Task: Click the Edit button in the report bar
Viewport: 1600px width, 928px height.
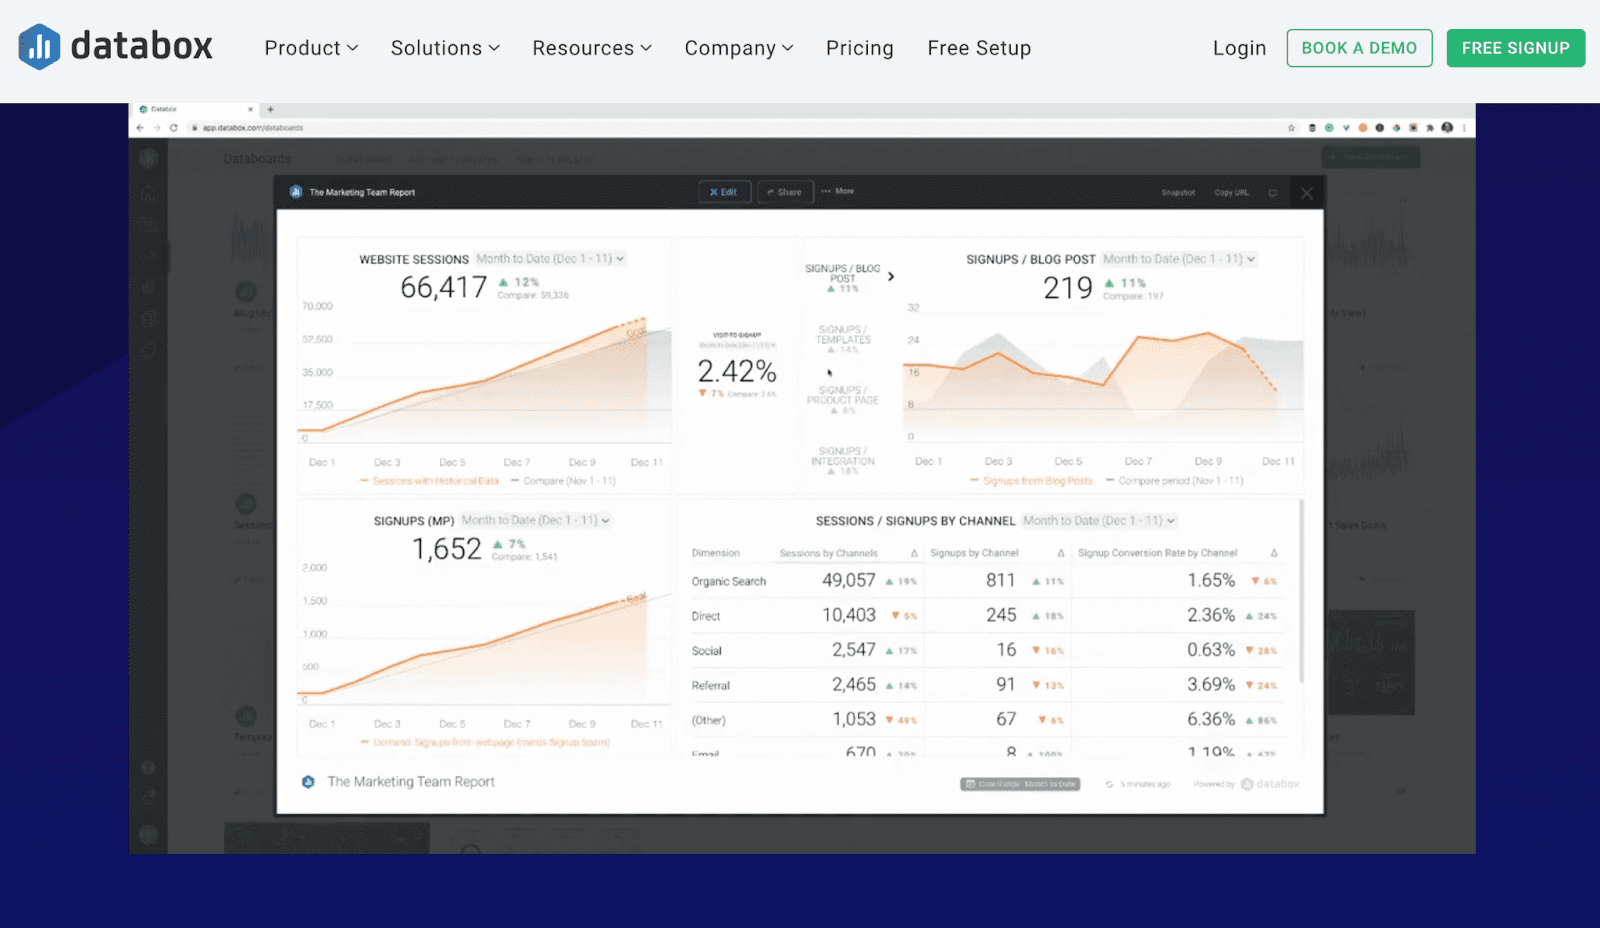Action: point(724,192)
